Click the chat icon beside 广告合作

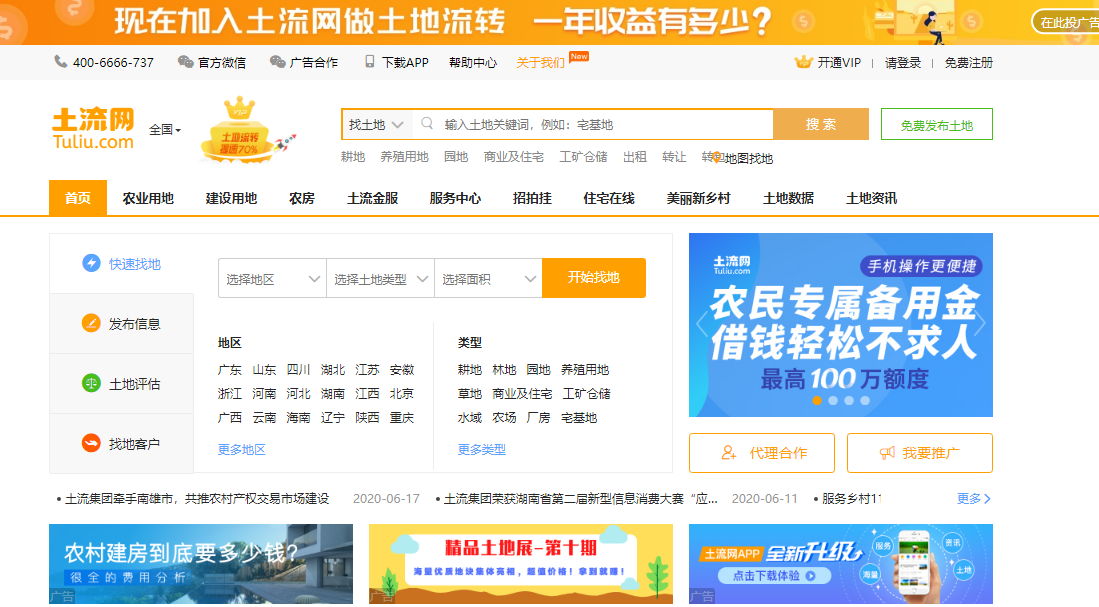[278, 62]
